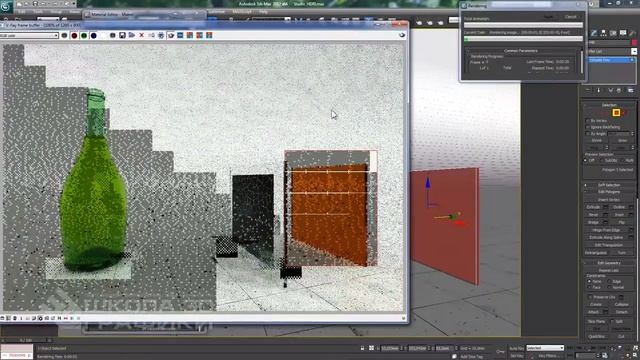The width and height of the screenshot is (640, 360).
Task: Open the Help menu in 3ds Max
Action: tap(263, 12)
